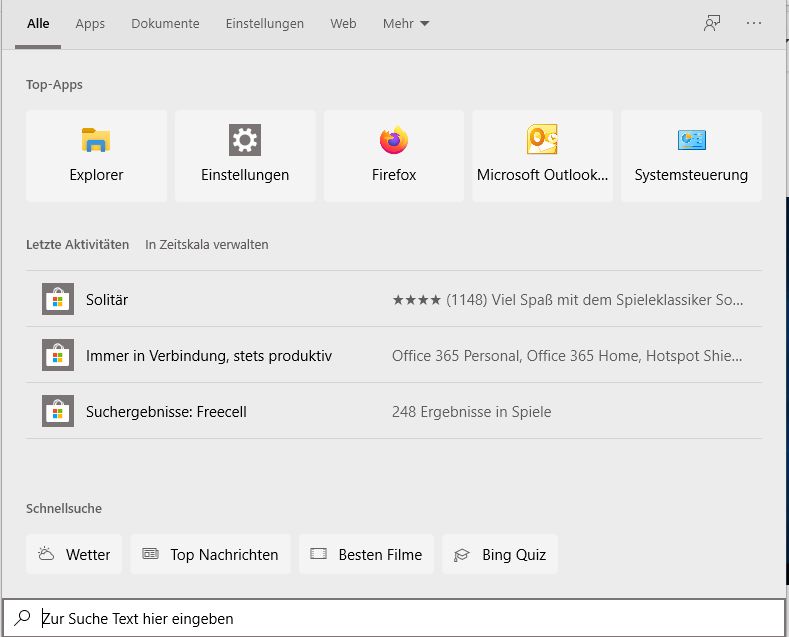Click the Bing Quiz label text
The image size is (789, 637).
pyautogui.click(x=514, y=554)
